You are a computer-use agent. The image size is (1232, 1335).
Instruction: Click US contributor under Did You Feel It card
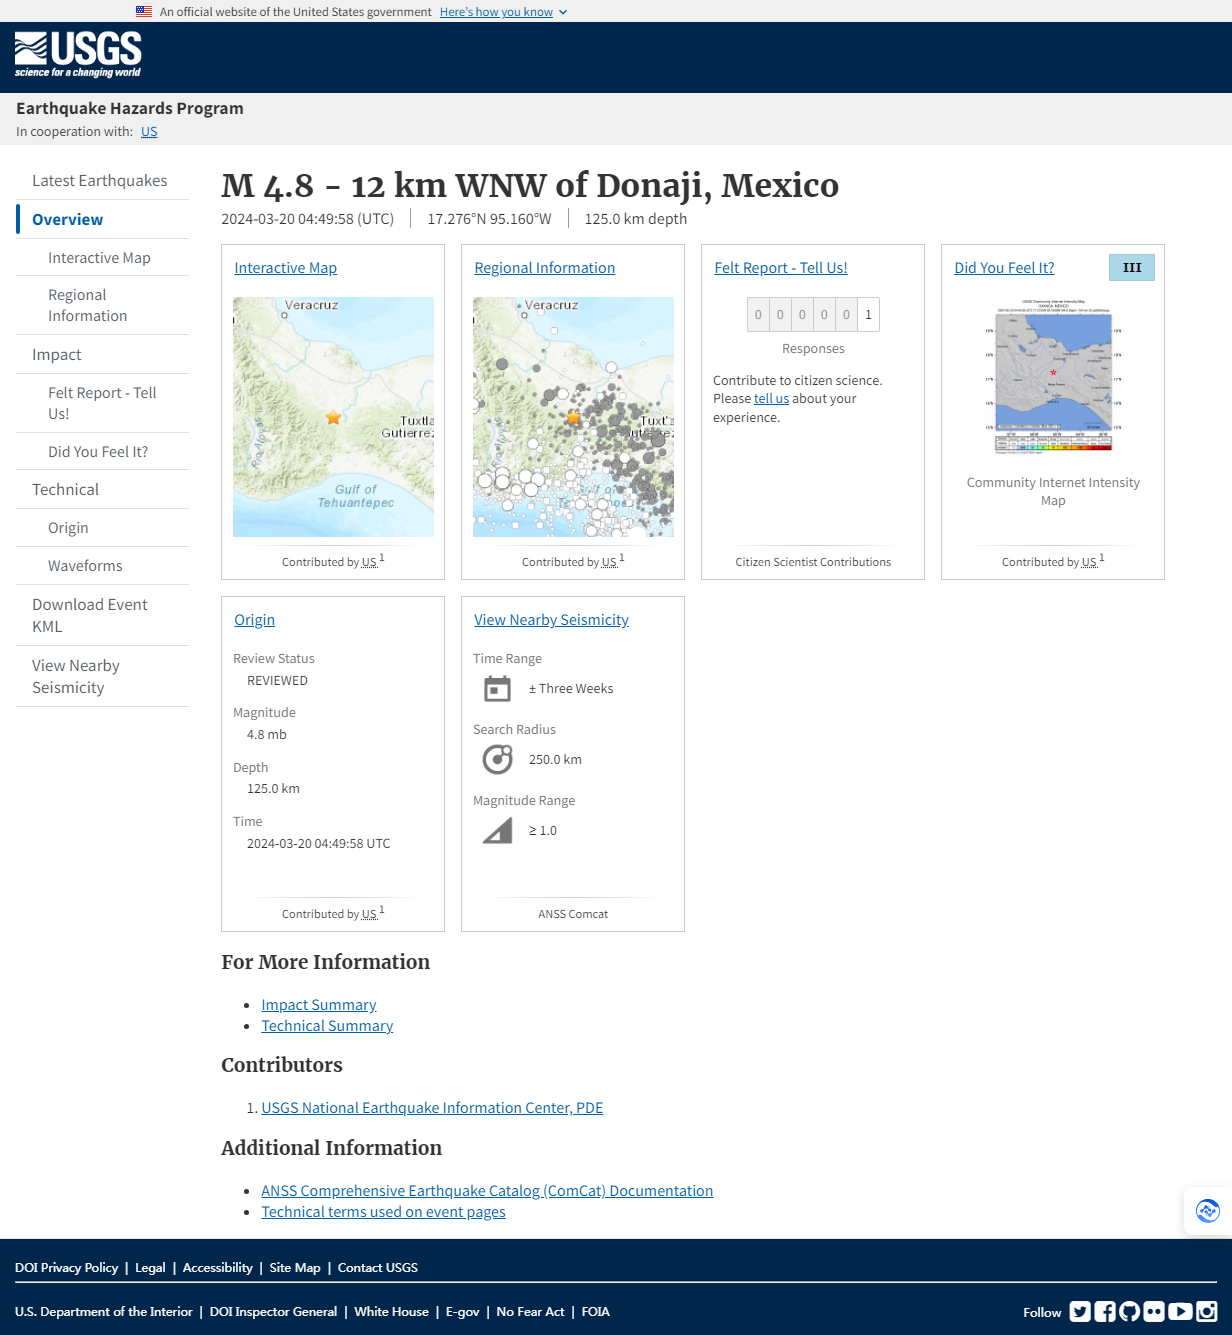pos(1089,563)
